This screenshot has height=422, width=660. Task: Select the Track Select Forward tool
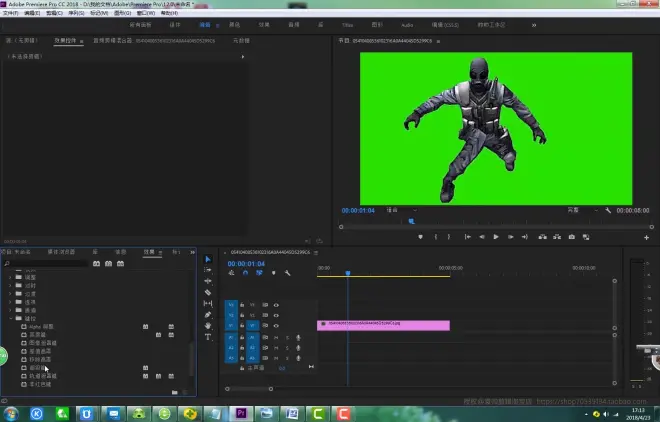click(208, 270)
